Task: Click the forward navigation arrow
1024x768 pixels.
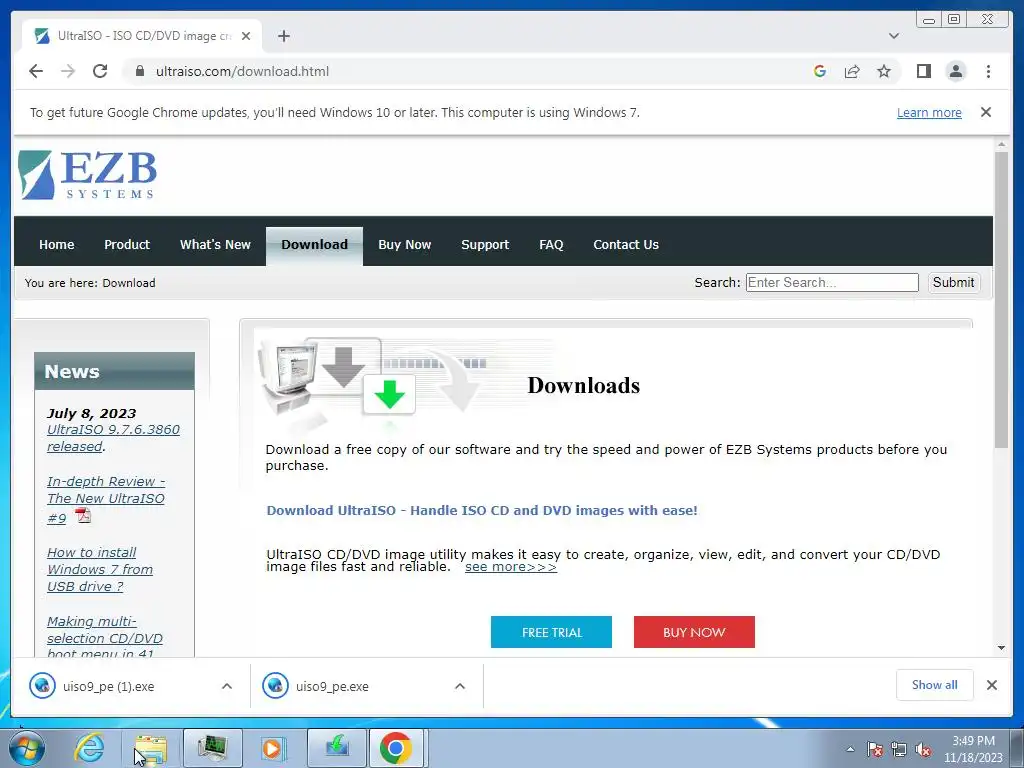Action: pos(68,71)
